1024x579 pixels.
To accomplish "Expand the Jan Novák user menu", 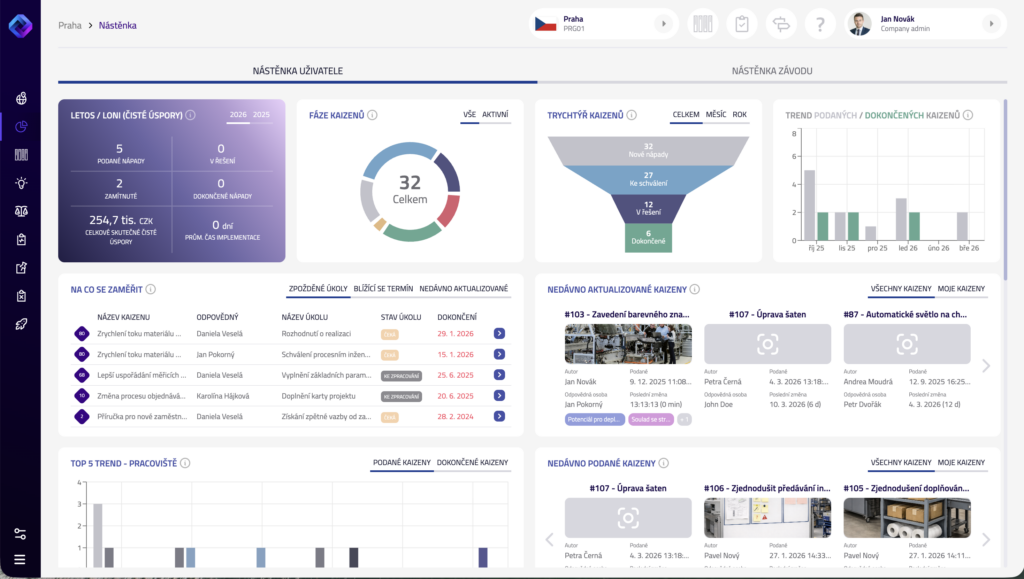I will click(991, 24).
